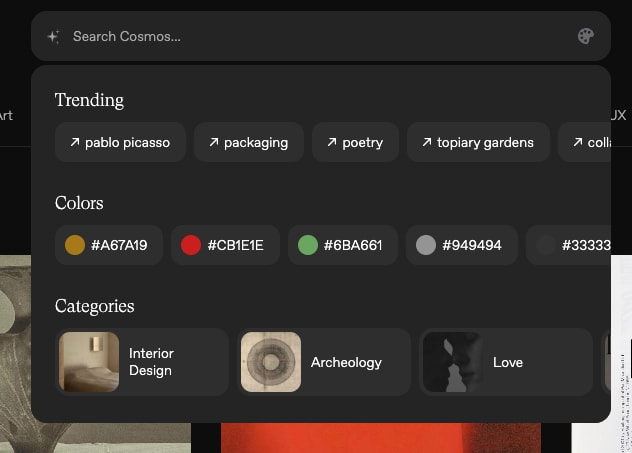Select the partially visible 'coll' trending chip
Screen dimensions: 632x453
click(585, 142)
